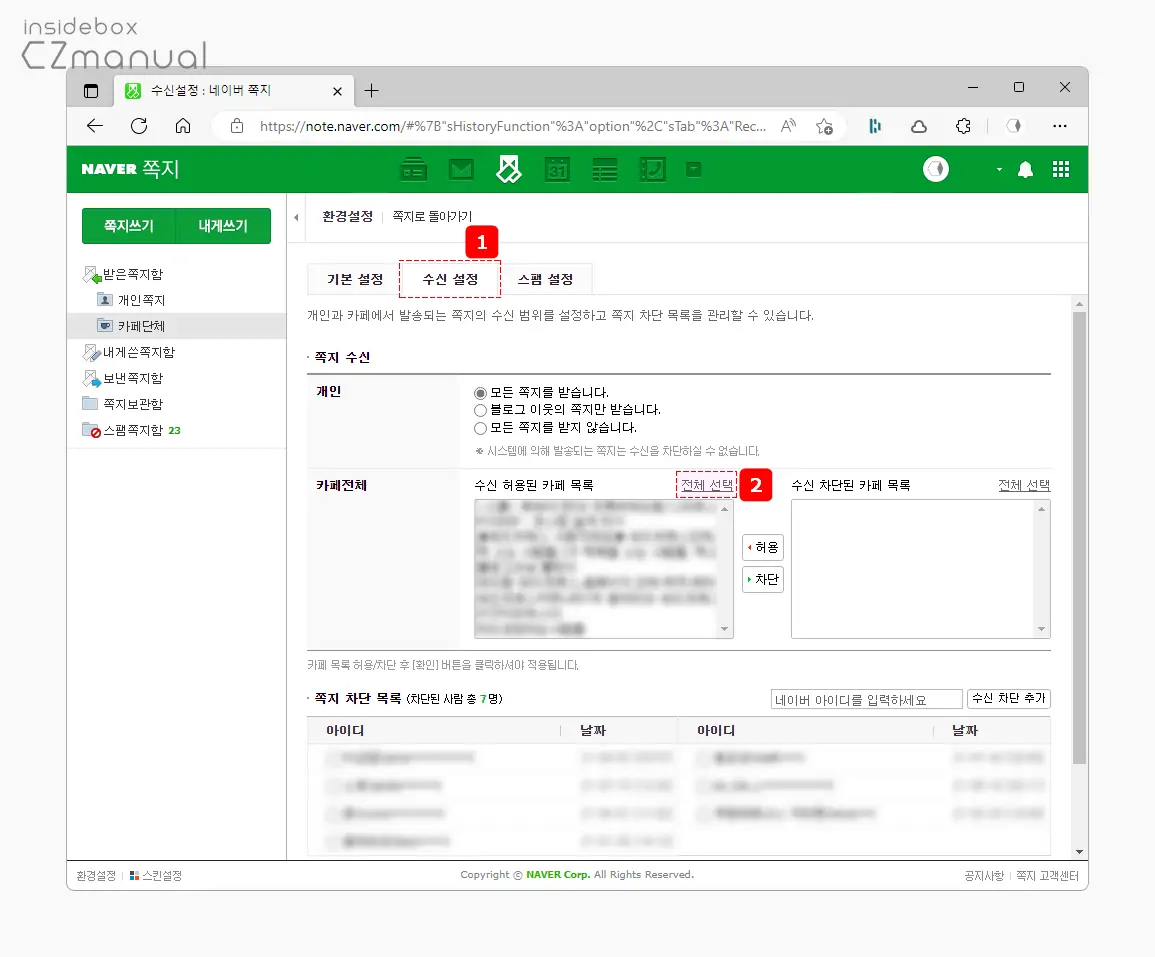
Task: Click the down arrow on the allowed cafe list
Action: 724,630
